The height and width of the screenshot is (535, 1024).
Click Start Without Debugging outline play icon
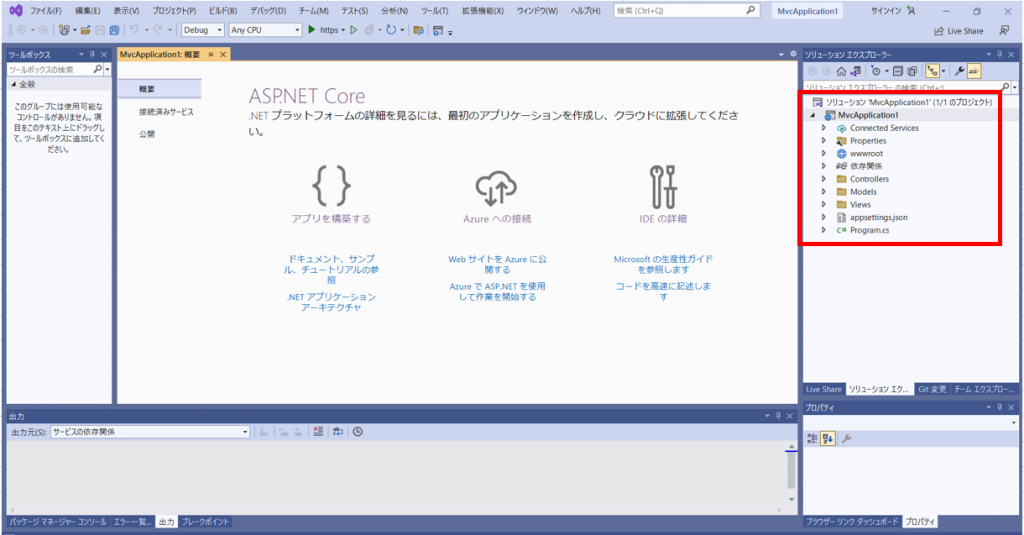(354, 30)
